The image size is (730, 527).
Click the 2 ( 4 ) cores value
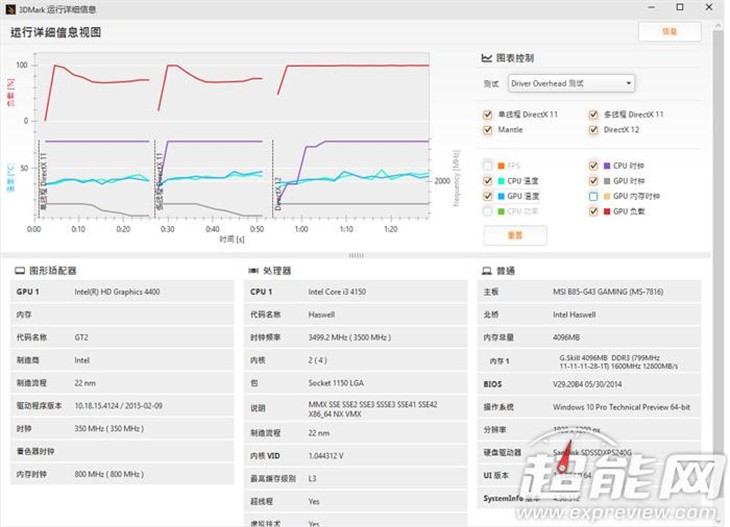[x=318, y=360]
